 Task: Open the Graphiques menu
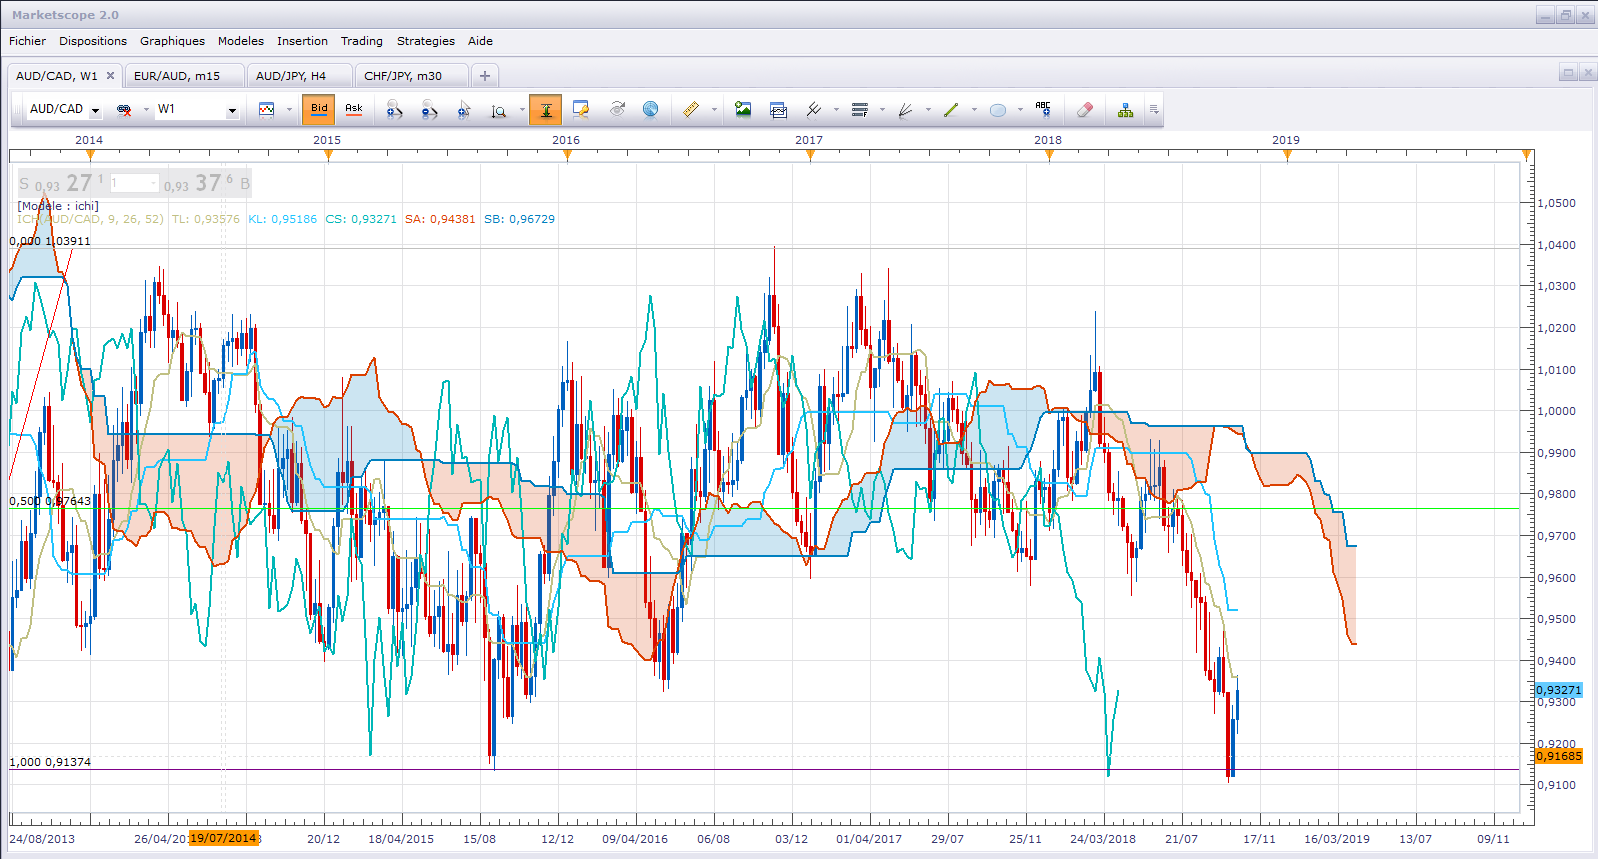(x=172, y=41)
